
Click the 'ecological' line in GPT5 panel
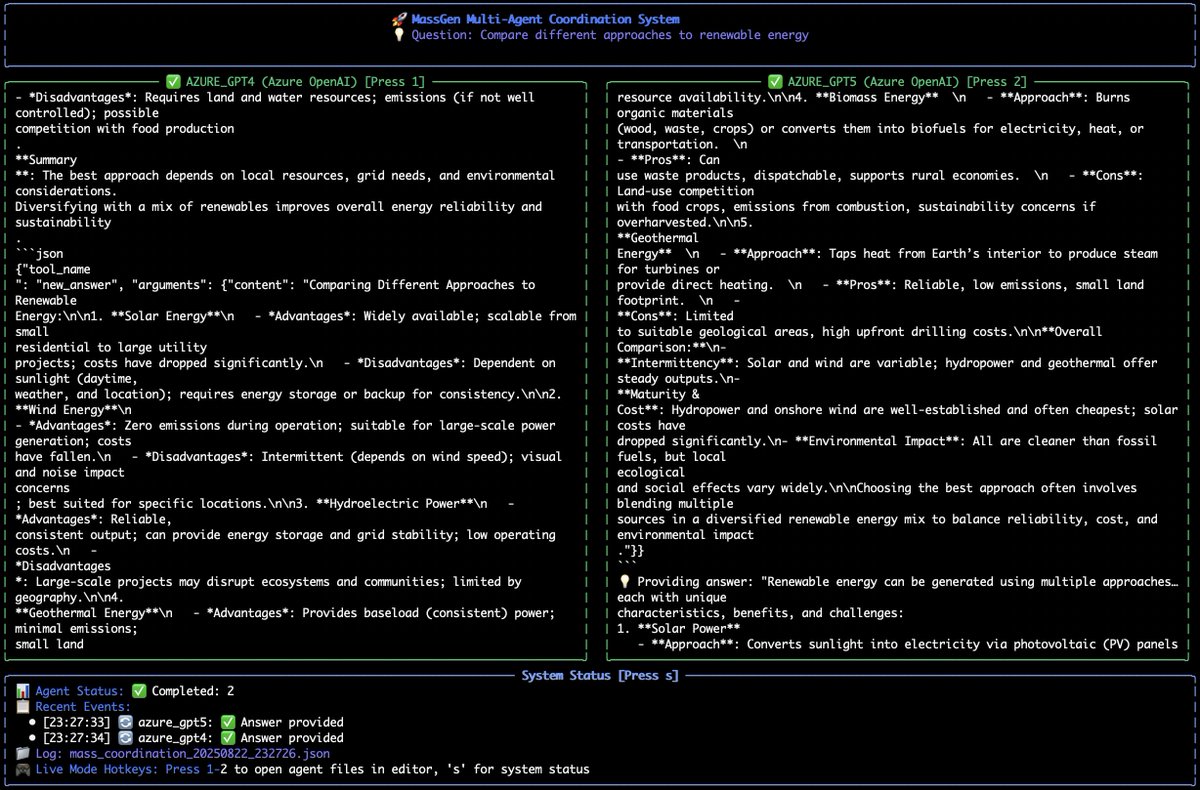[x=651, y=472]
